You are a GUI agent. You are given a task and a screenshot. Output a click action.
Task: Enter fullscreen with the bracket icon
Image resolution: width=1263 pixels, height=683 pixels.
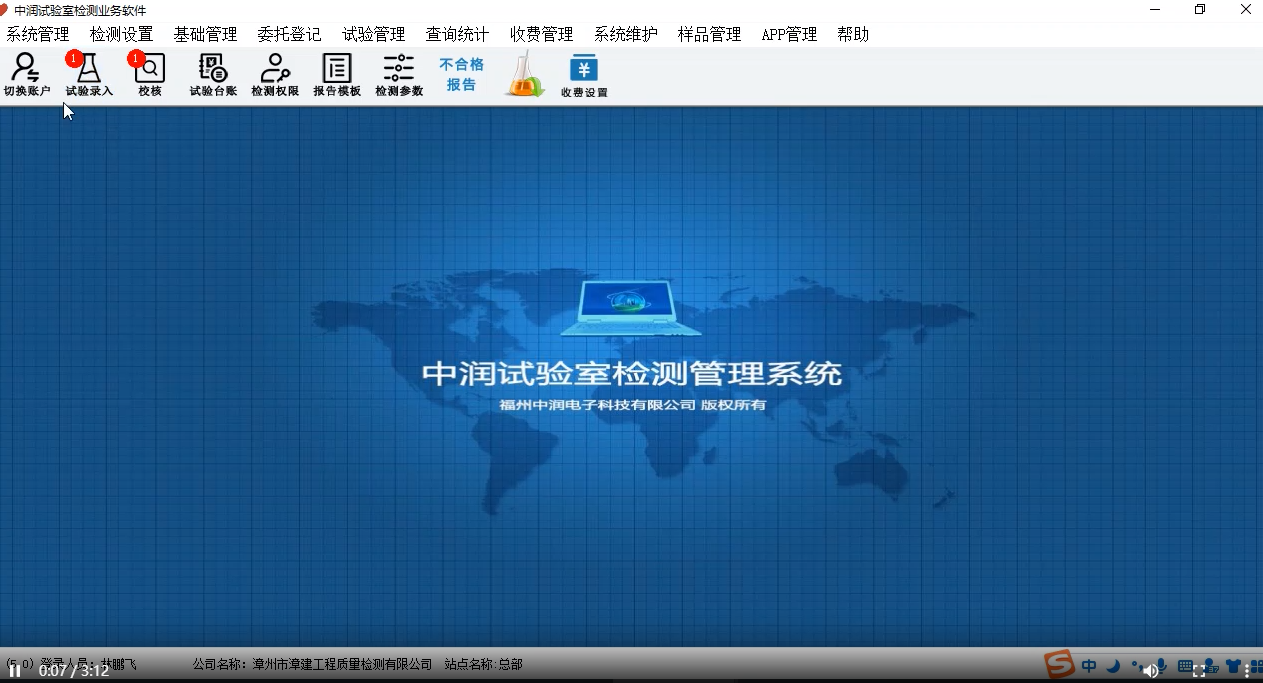click(1199, 671)
